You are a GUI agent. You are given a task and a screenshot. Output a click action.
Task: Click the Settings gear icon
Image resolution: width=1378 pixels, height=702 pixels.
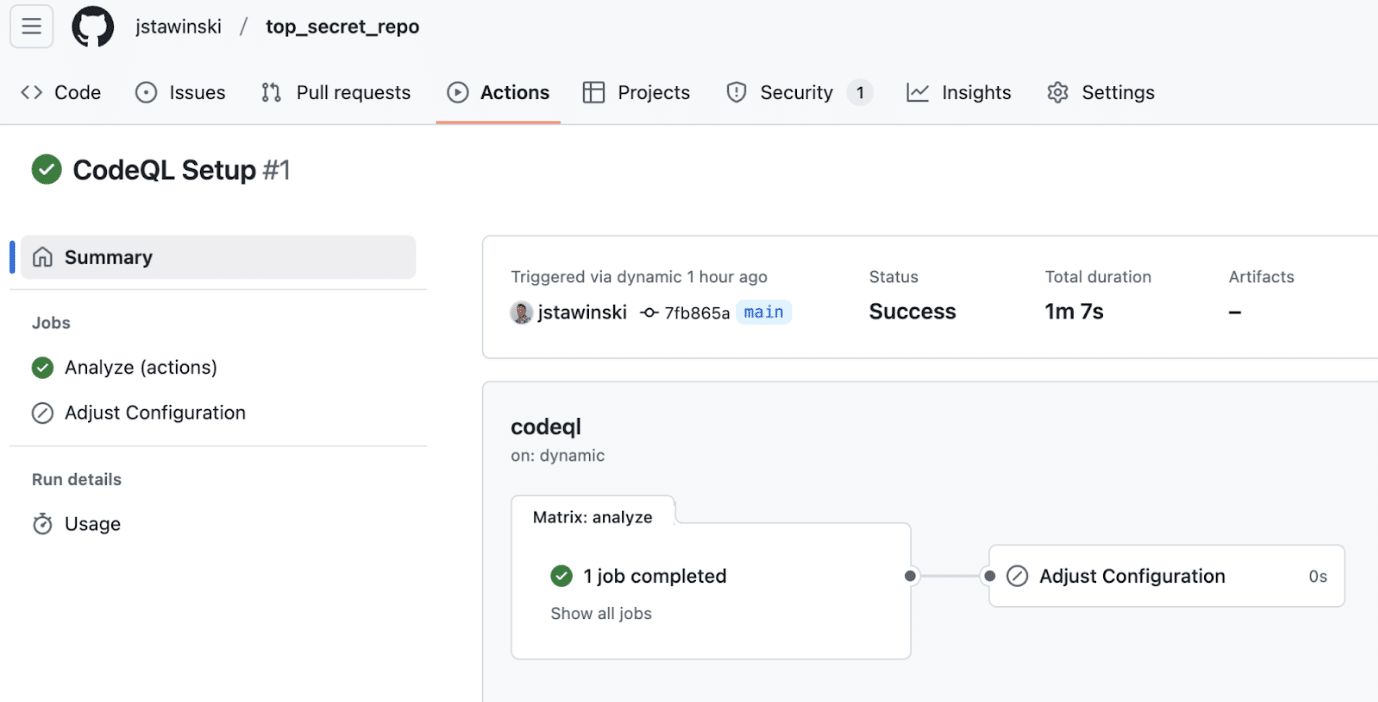coord(1057,92)
